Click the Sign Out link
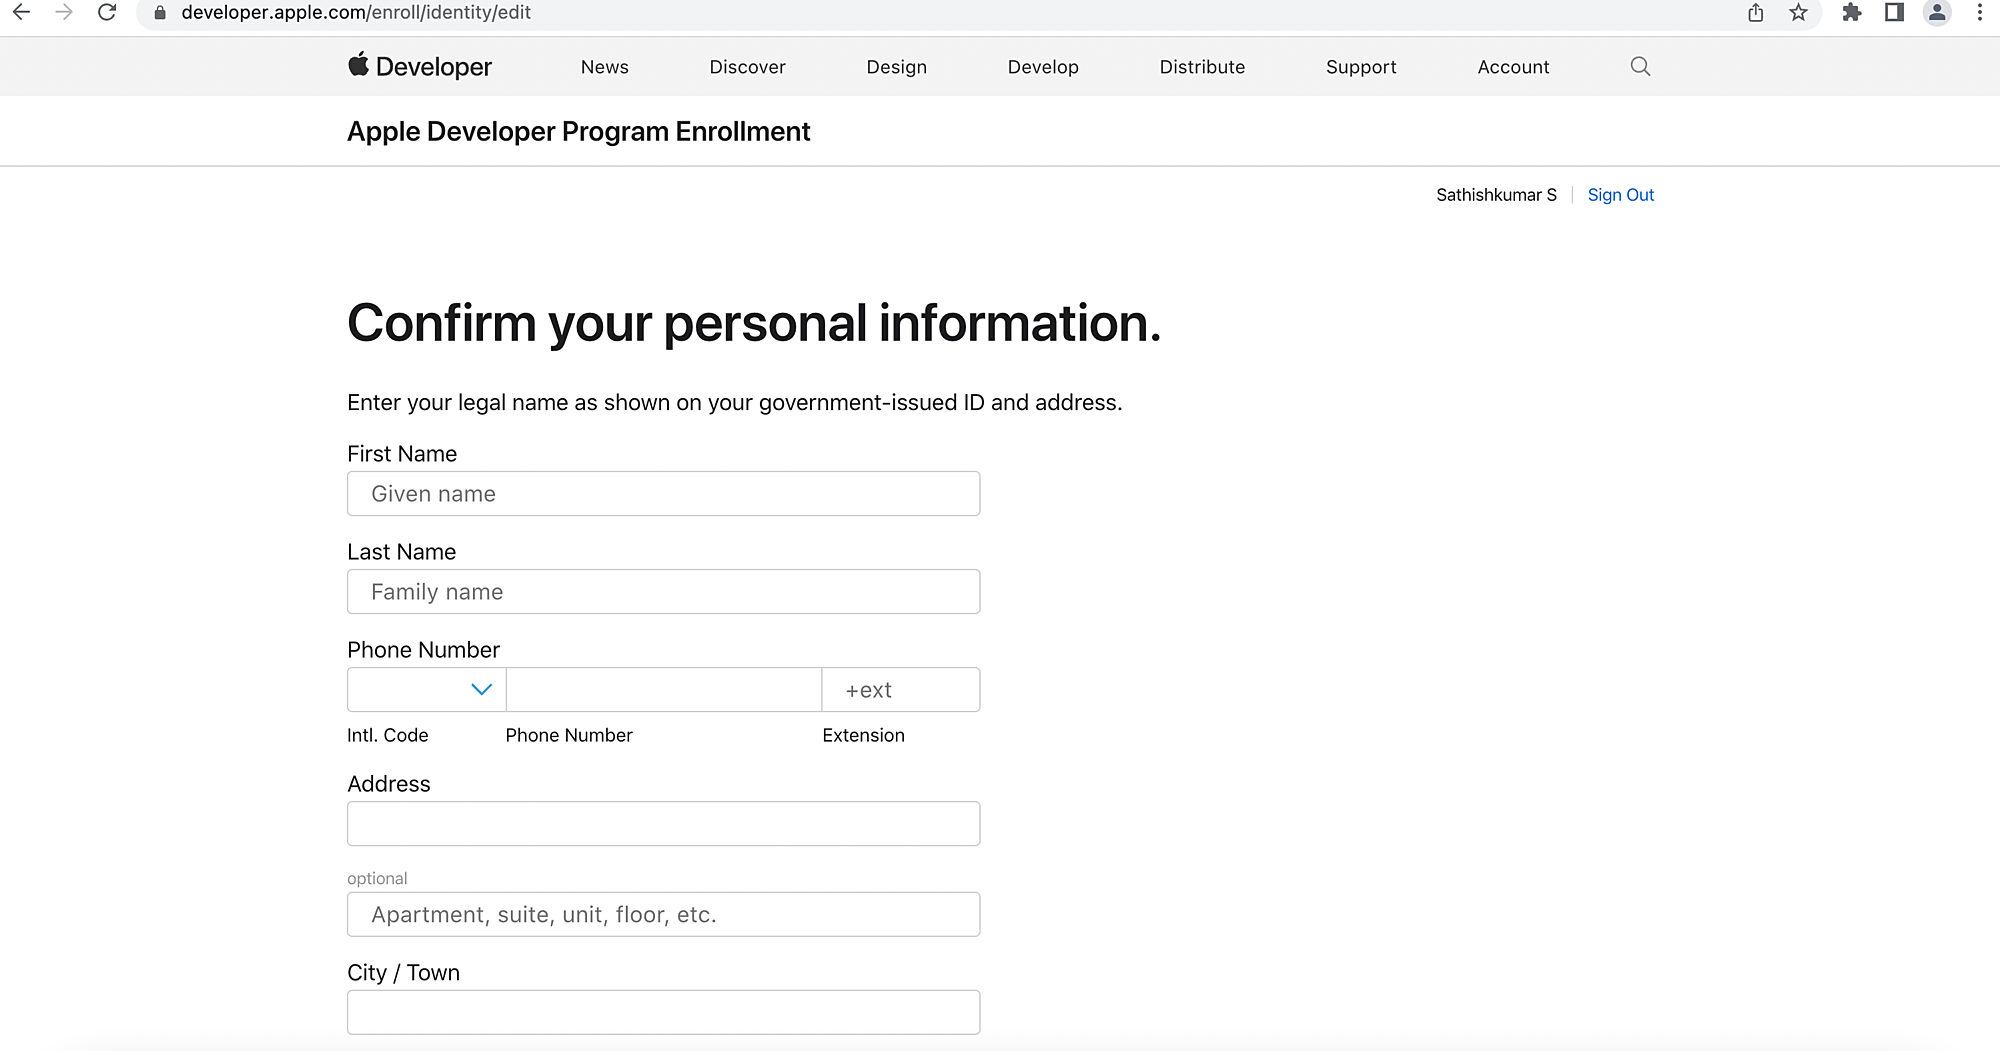 1620,195
